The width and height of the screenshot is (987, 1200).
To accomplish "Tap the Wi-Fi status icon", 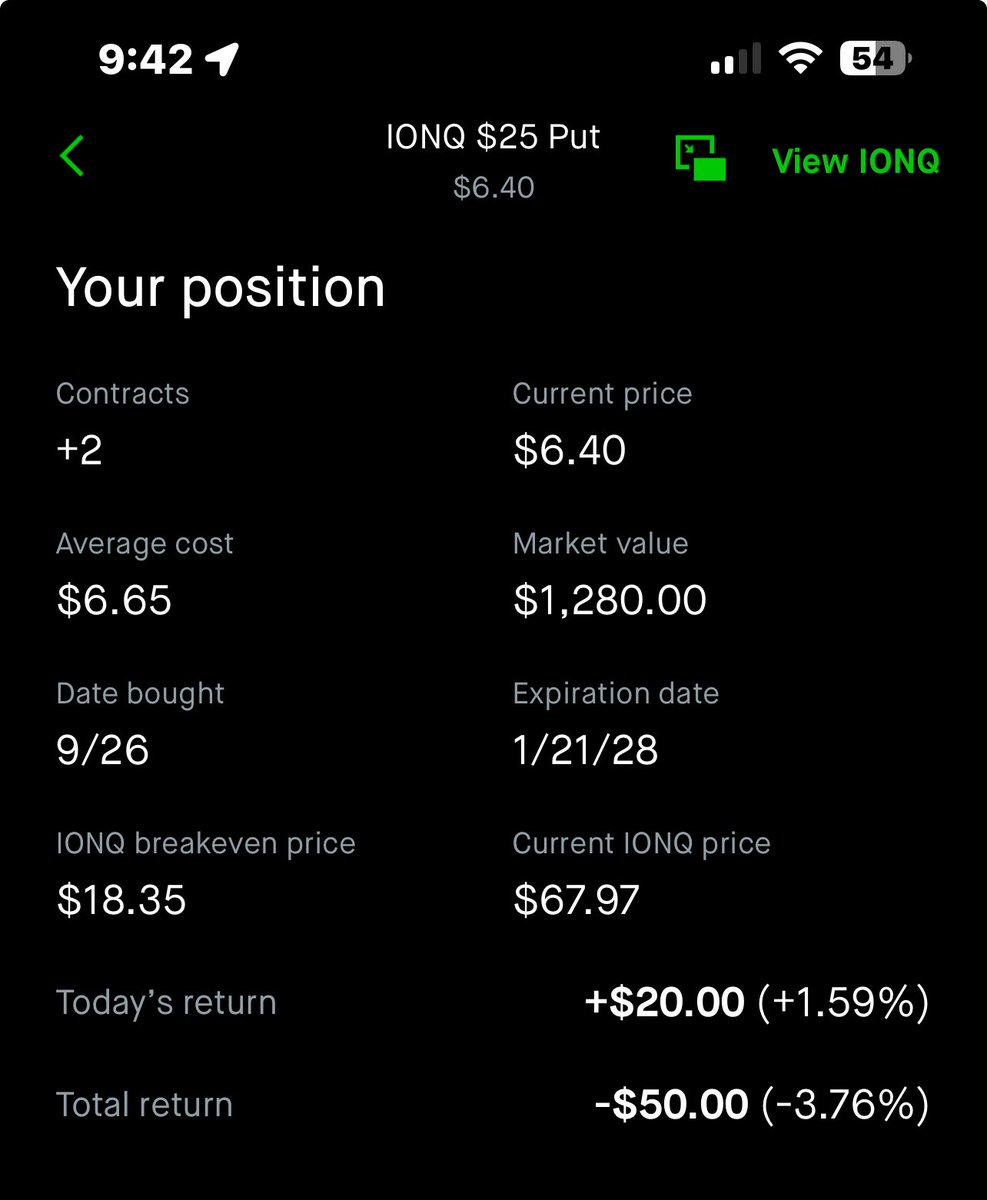I will click(799, 60).
